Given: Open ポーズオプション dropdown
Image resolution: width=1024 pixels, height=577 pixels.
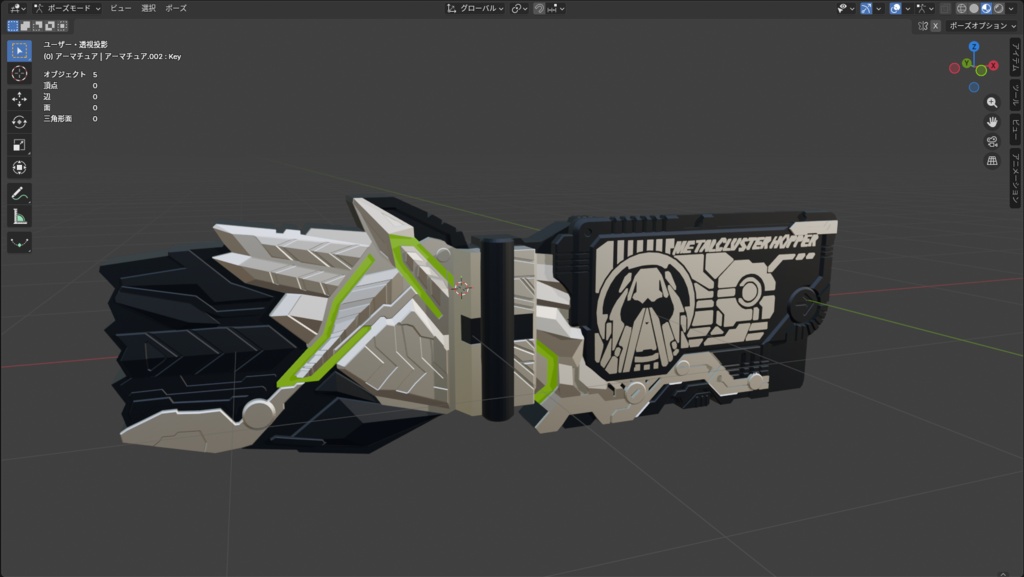Looking at the screenshot, I should pos(982,26).
